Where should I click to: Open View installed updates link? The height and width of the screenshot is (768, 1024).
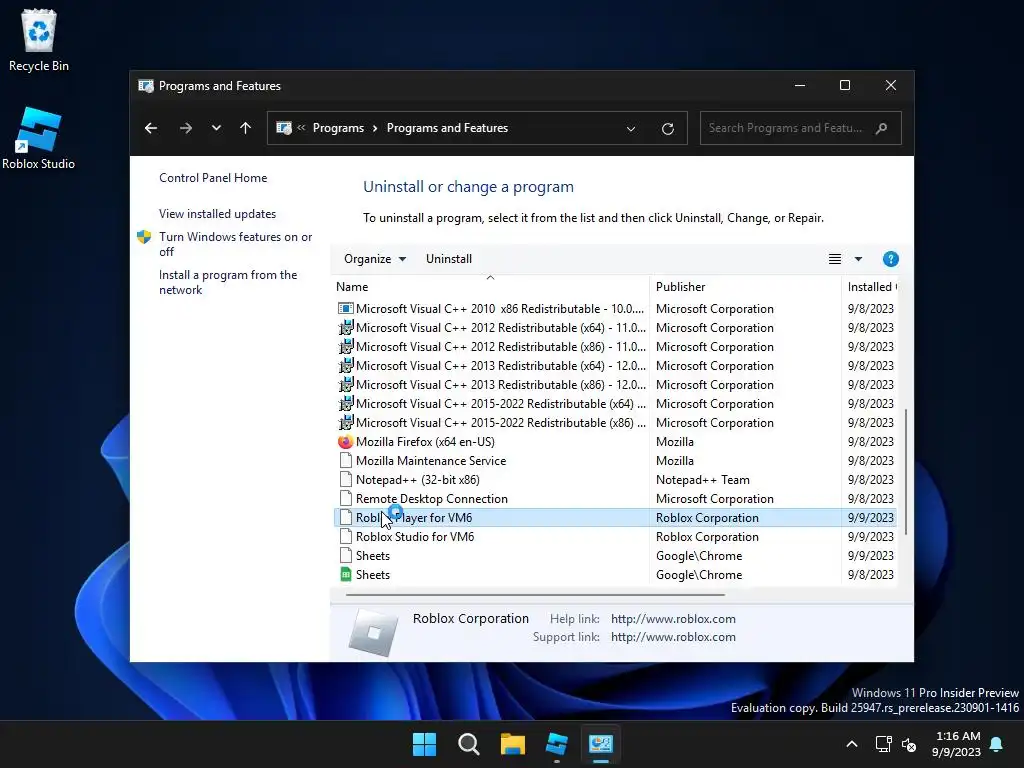[217, 214]
